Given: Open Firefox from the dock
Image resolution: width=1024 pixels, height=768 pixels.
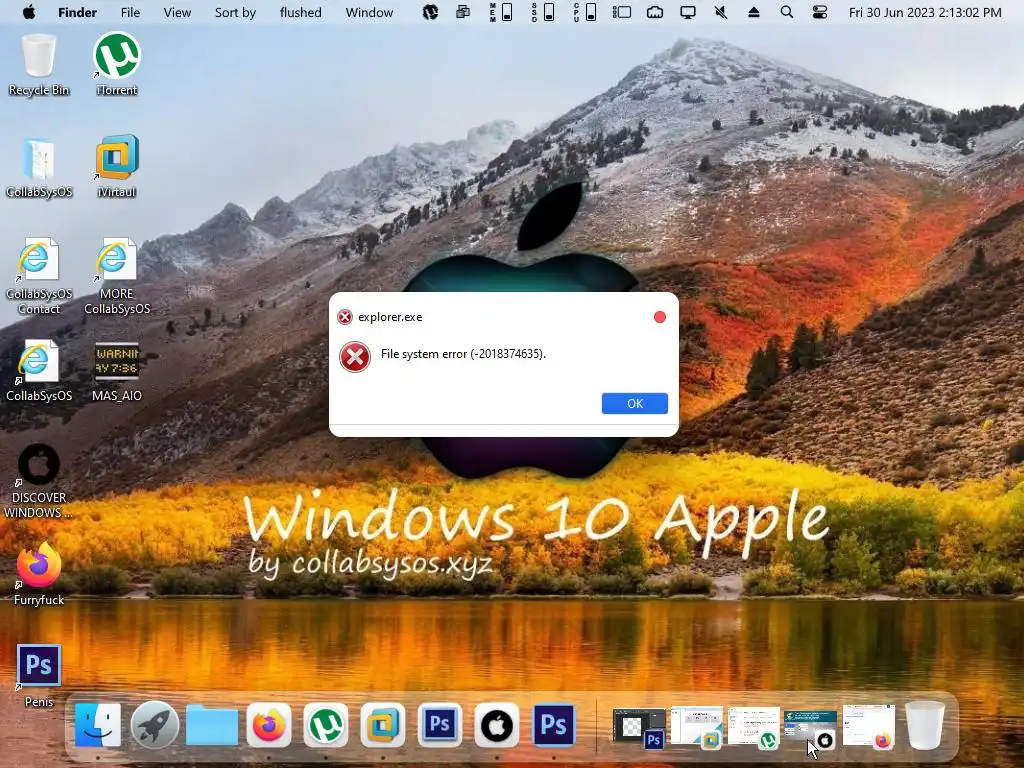Looking at the screenshot, I should (268, 725).
